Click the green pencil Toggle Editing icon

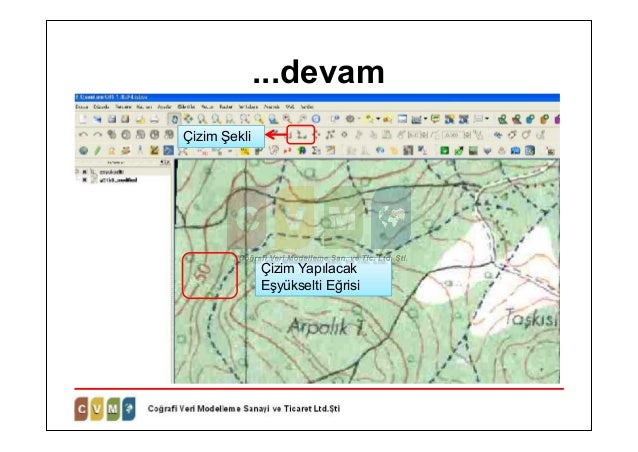[97, 151]
